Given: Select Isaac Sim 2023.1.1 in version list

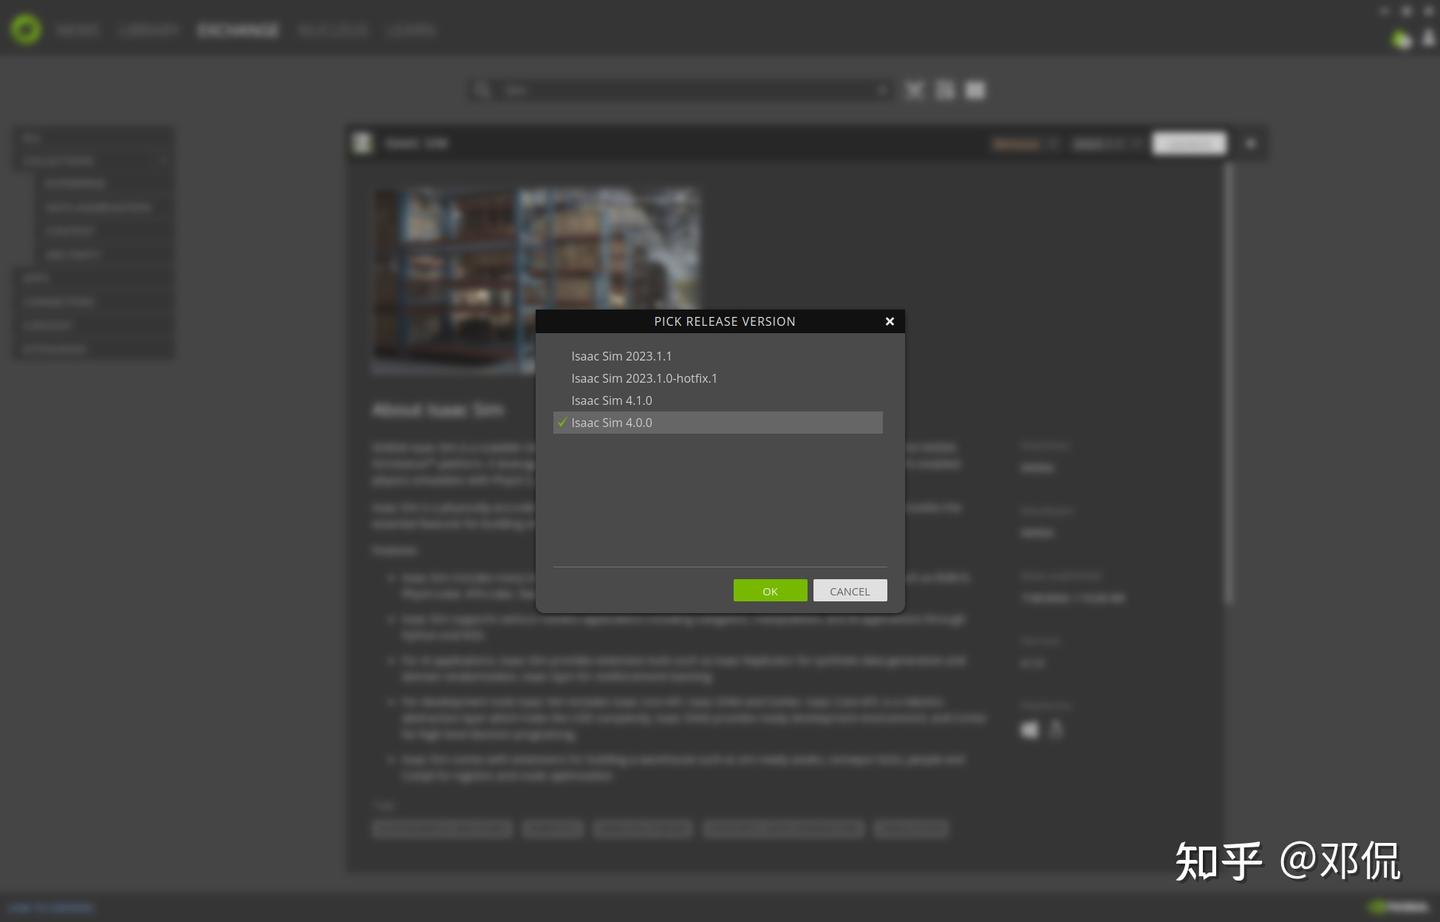Looking at the screenshot, I should (x=718, y=356).
